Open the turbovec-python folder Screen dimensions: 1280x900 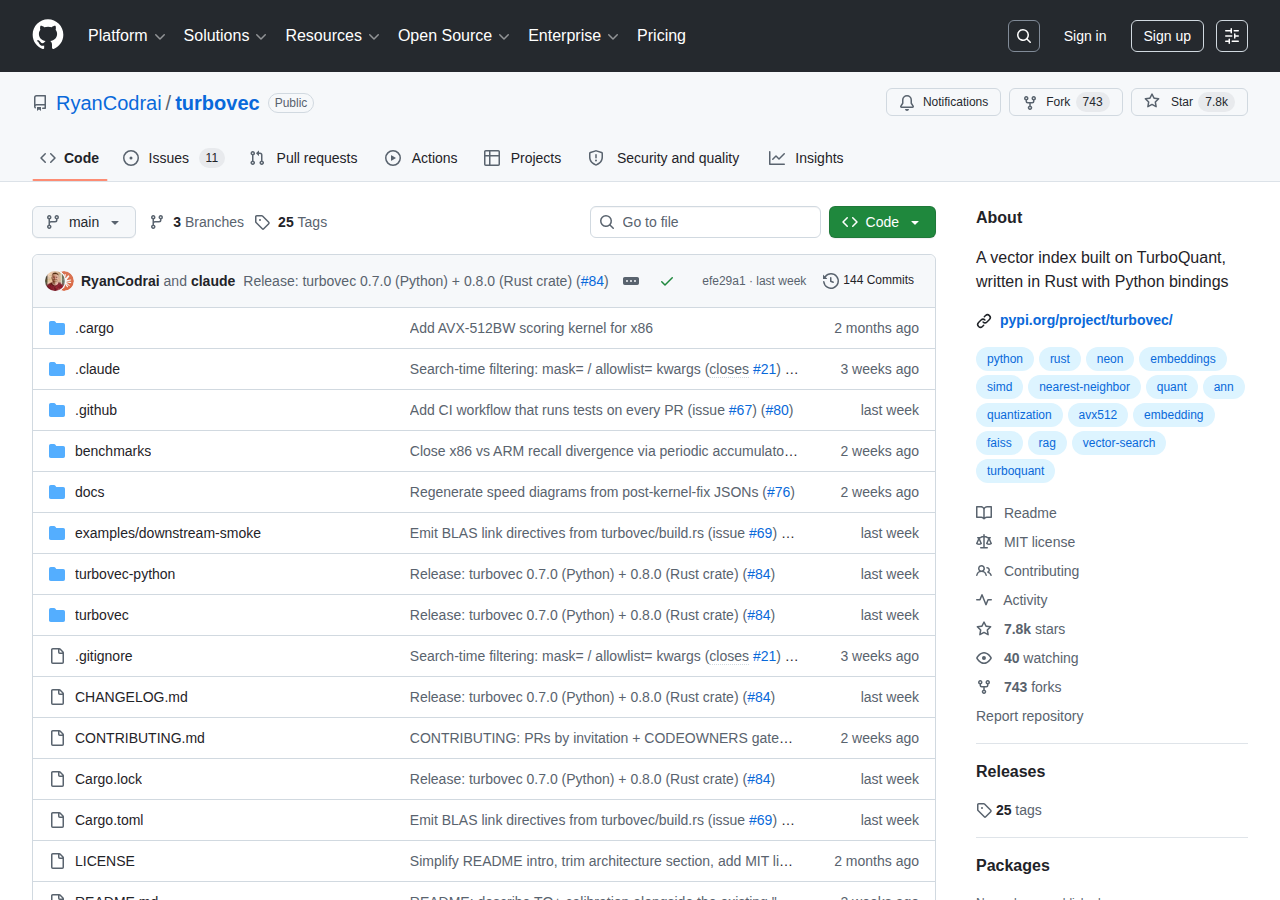(x=125, y=574)
